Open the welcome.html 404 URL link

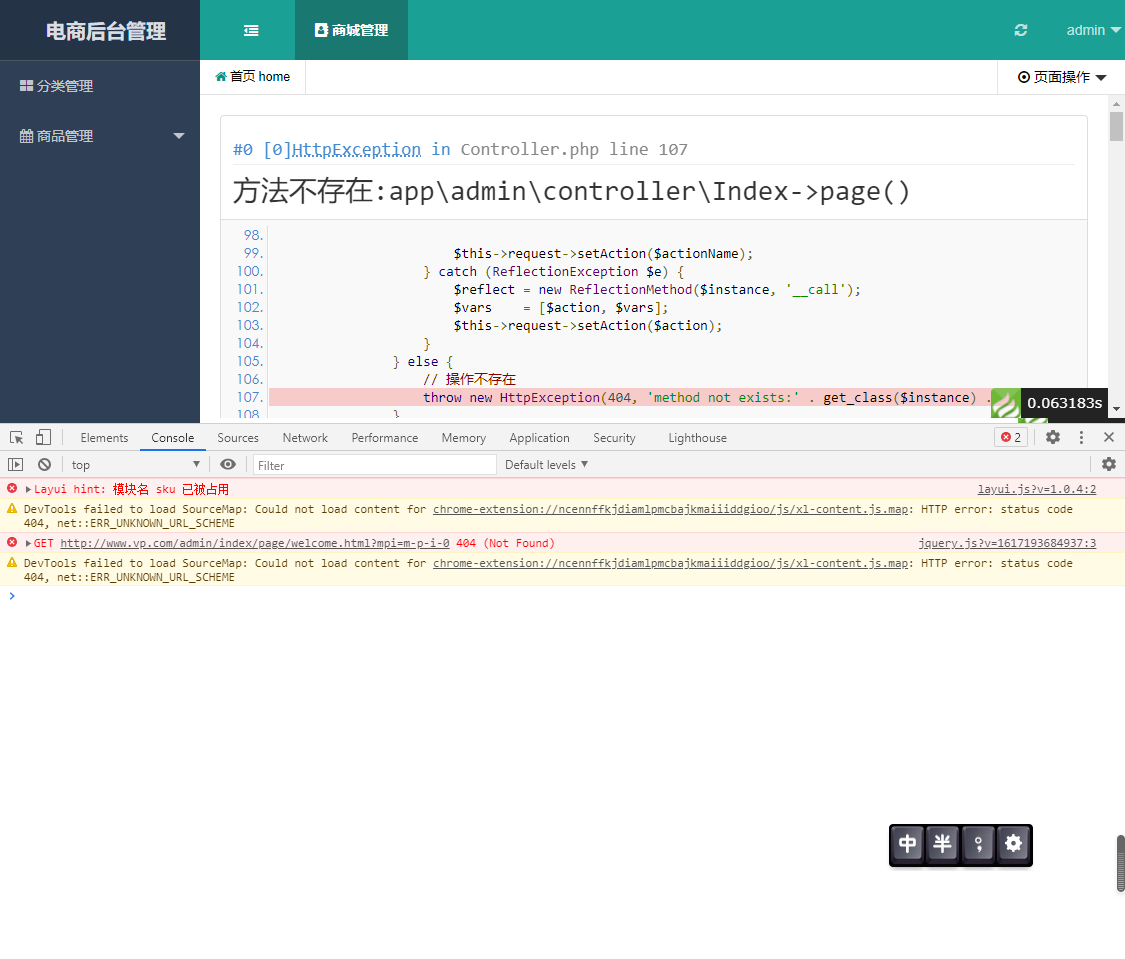(255, 544)
